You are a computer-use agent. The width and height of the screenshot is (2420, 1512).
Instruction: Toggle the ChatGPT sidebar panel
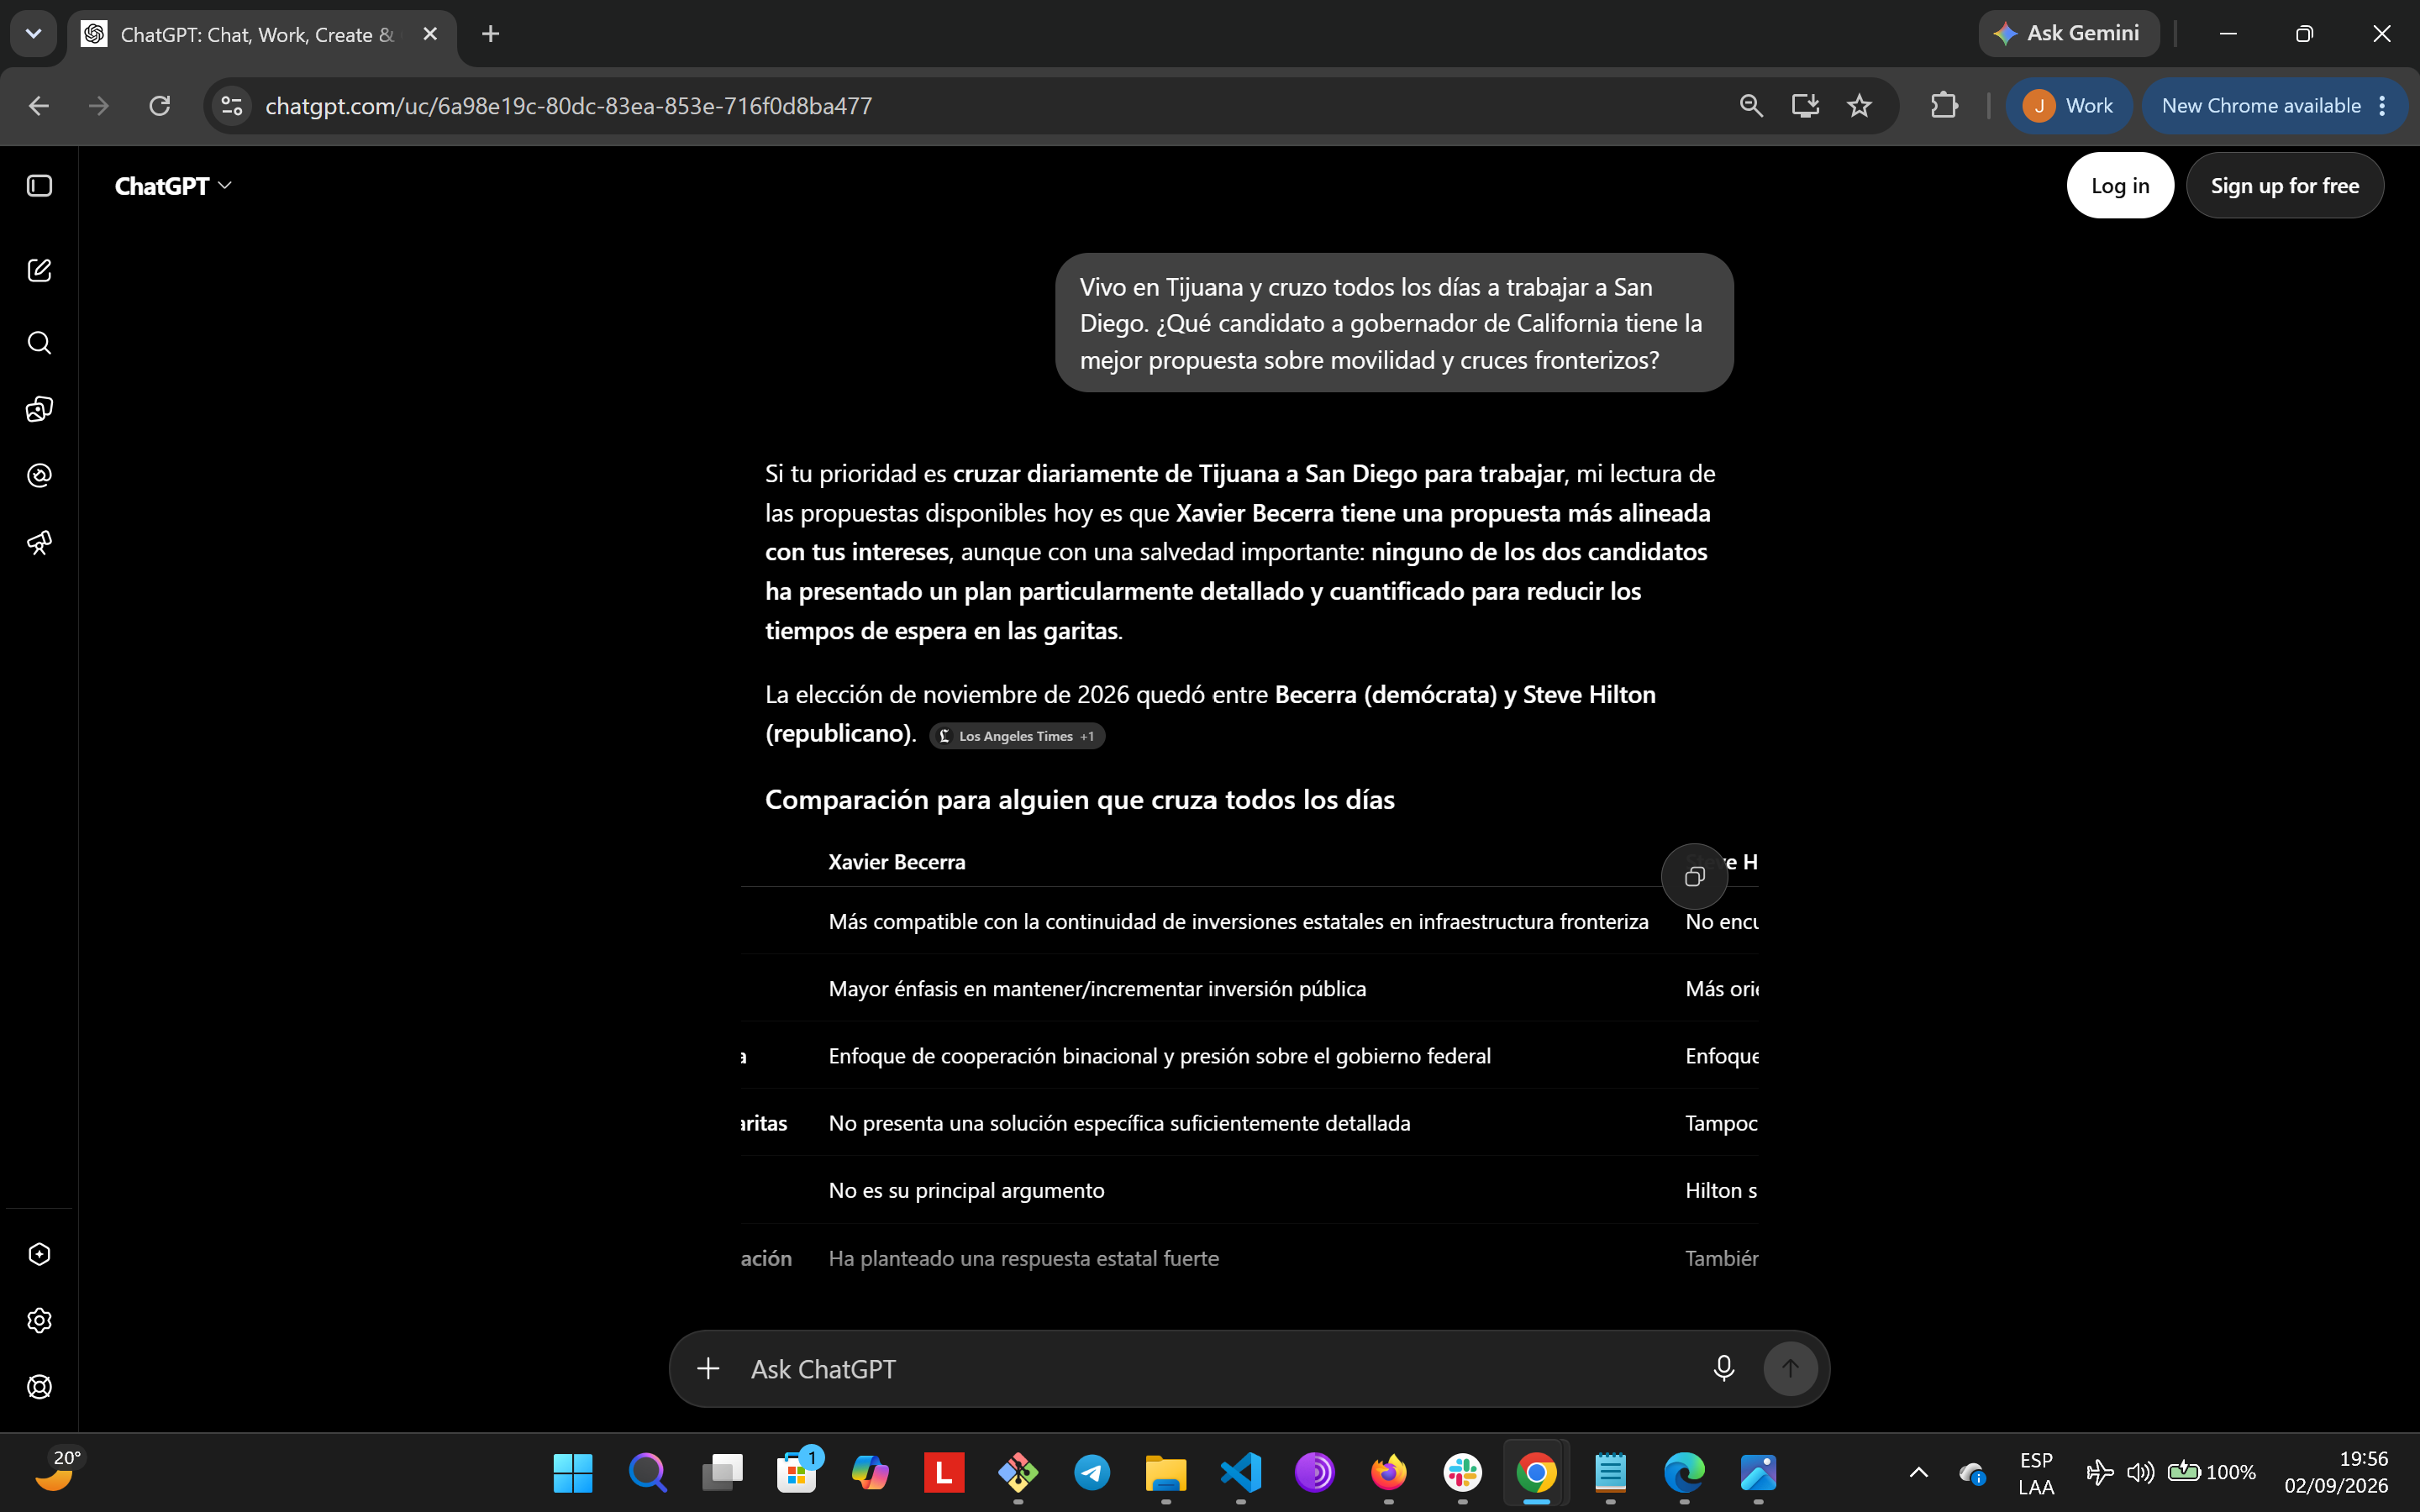click(x=39, y=186)
